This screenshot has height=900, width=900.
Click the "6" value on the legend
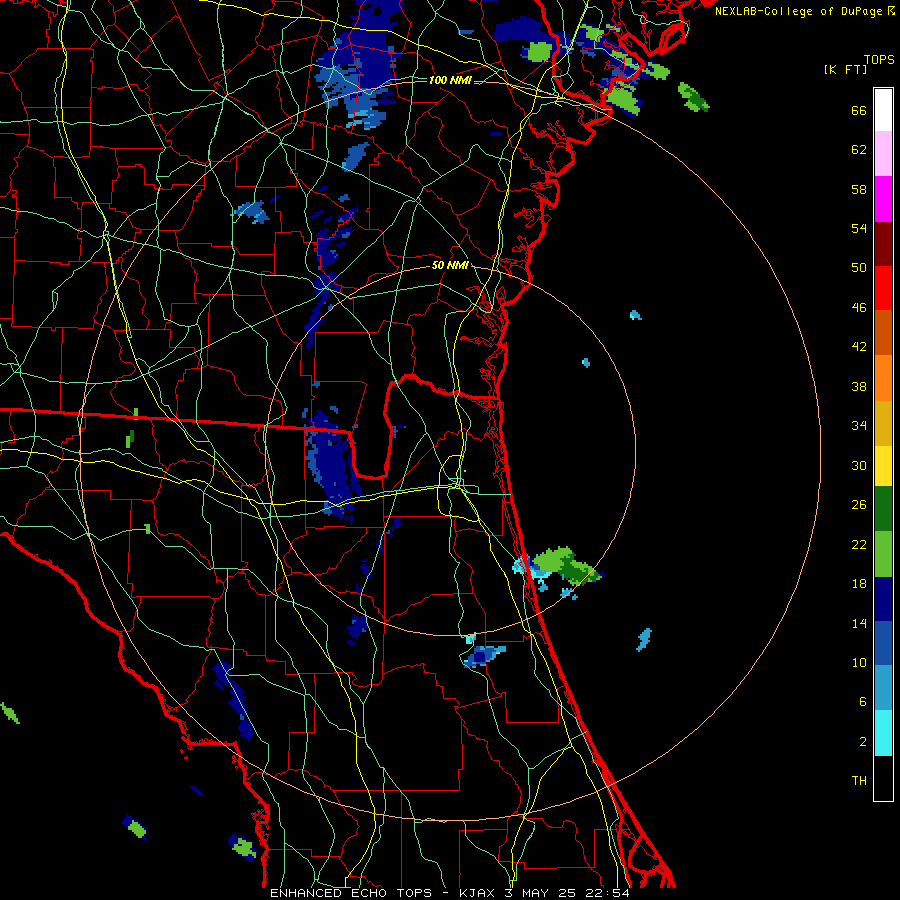pos(863,702)
